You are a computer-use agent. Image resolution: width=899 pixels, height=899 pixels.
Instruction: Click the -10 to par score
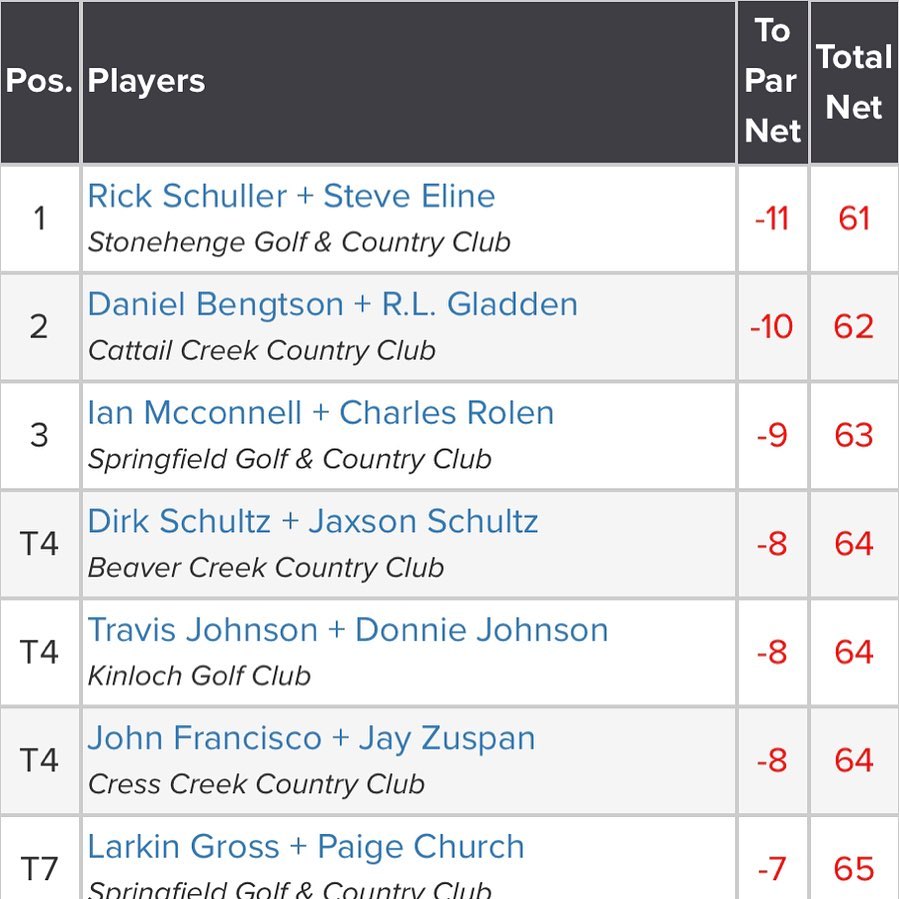tap(771, 327)
